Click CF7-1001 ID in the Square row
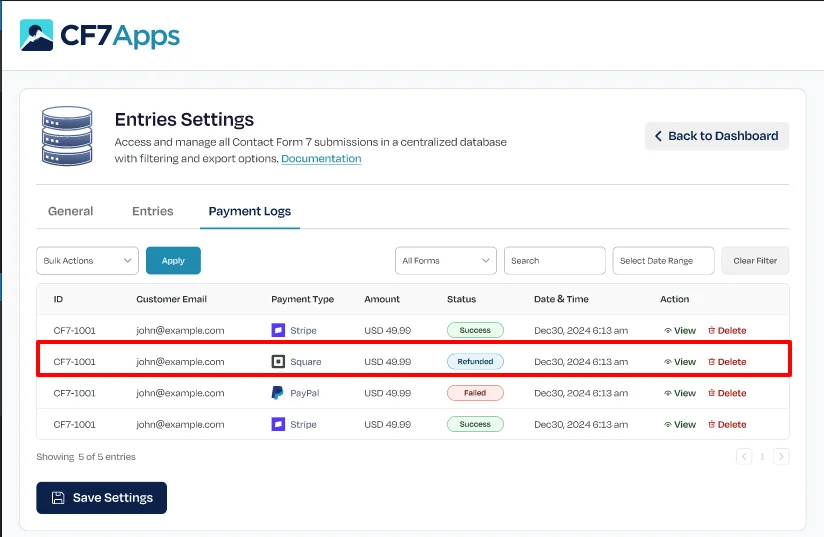This screenshot has height=537, width=824. [75, 362]
